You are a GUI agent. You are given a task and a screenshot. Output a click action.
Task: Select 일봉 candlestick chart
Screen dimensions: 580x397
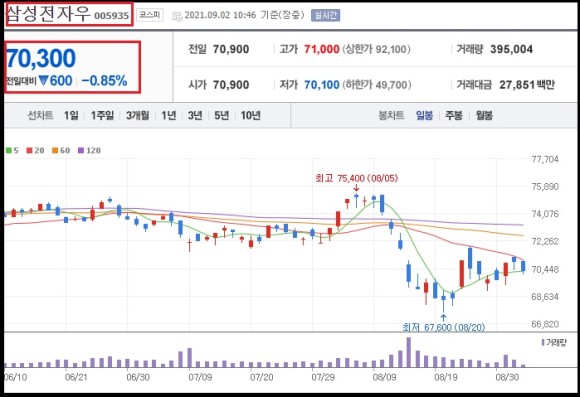[x=424, y=115]
